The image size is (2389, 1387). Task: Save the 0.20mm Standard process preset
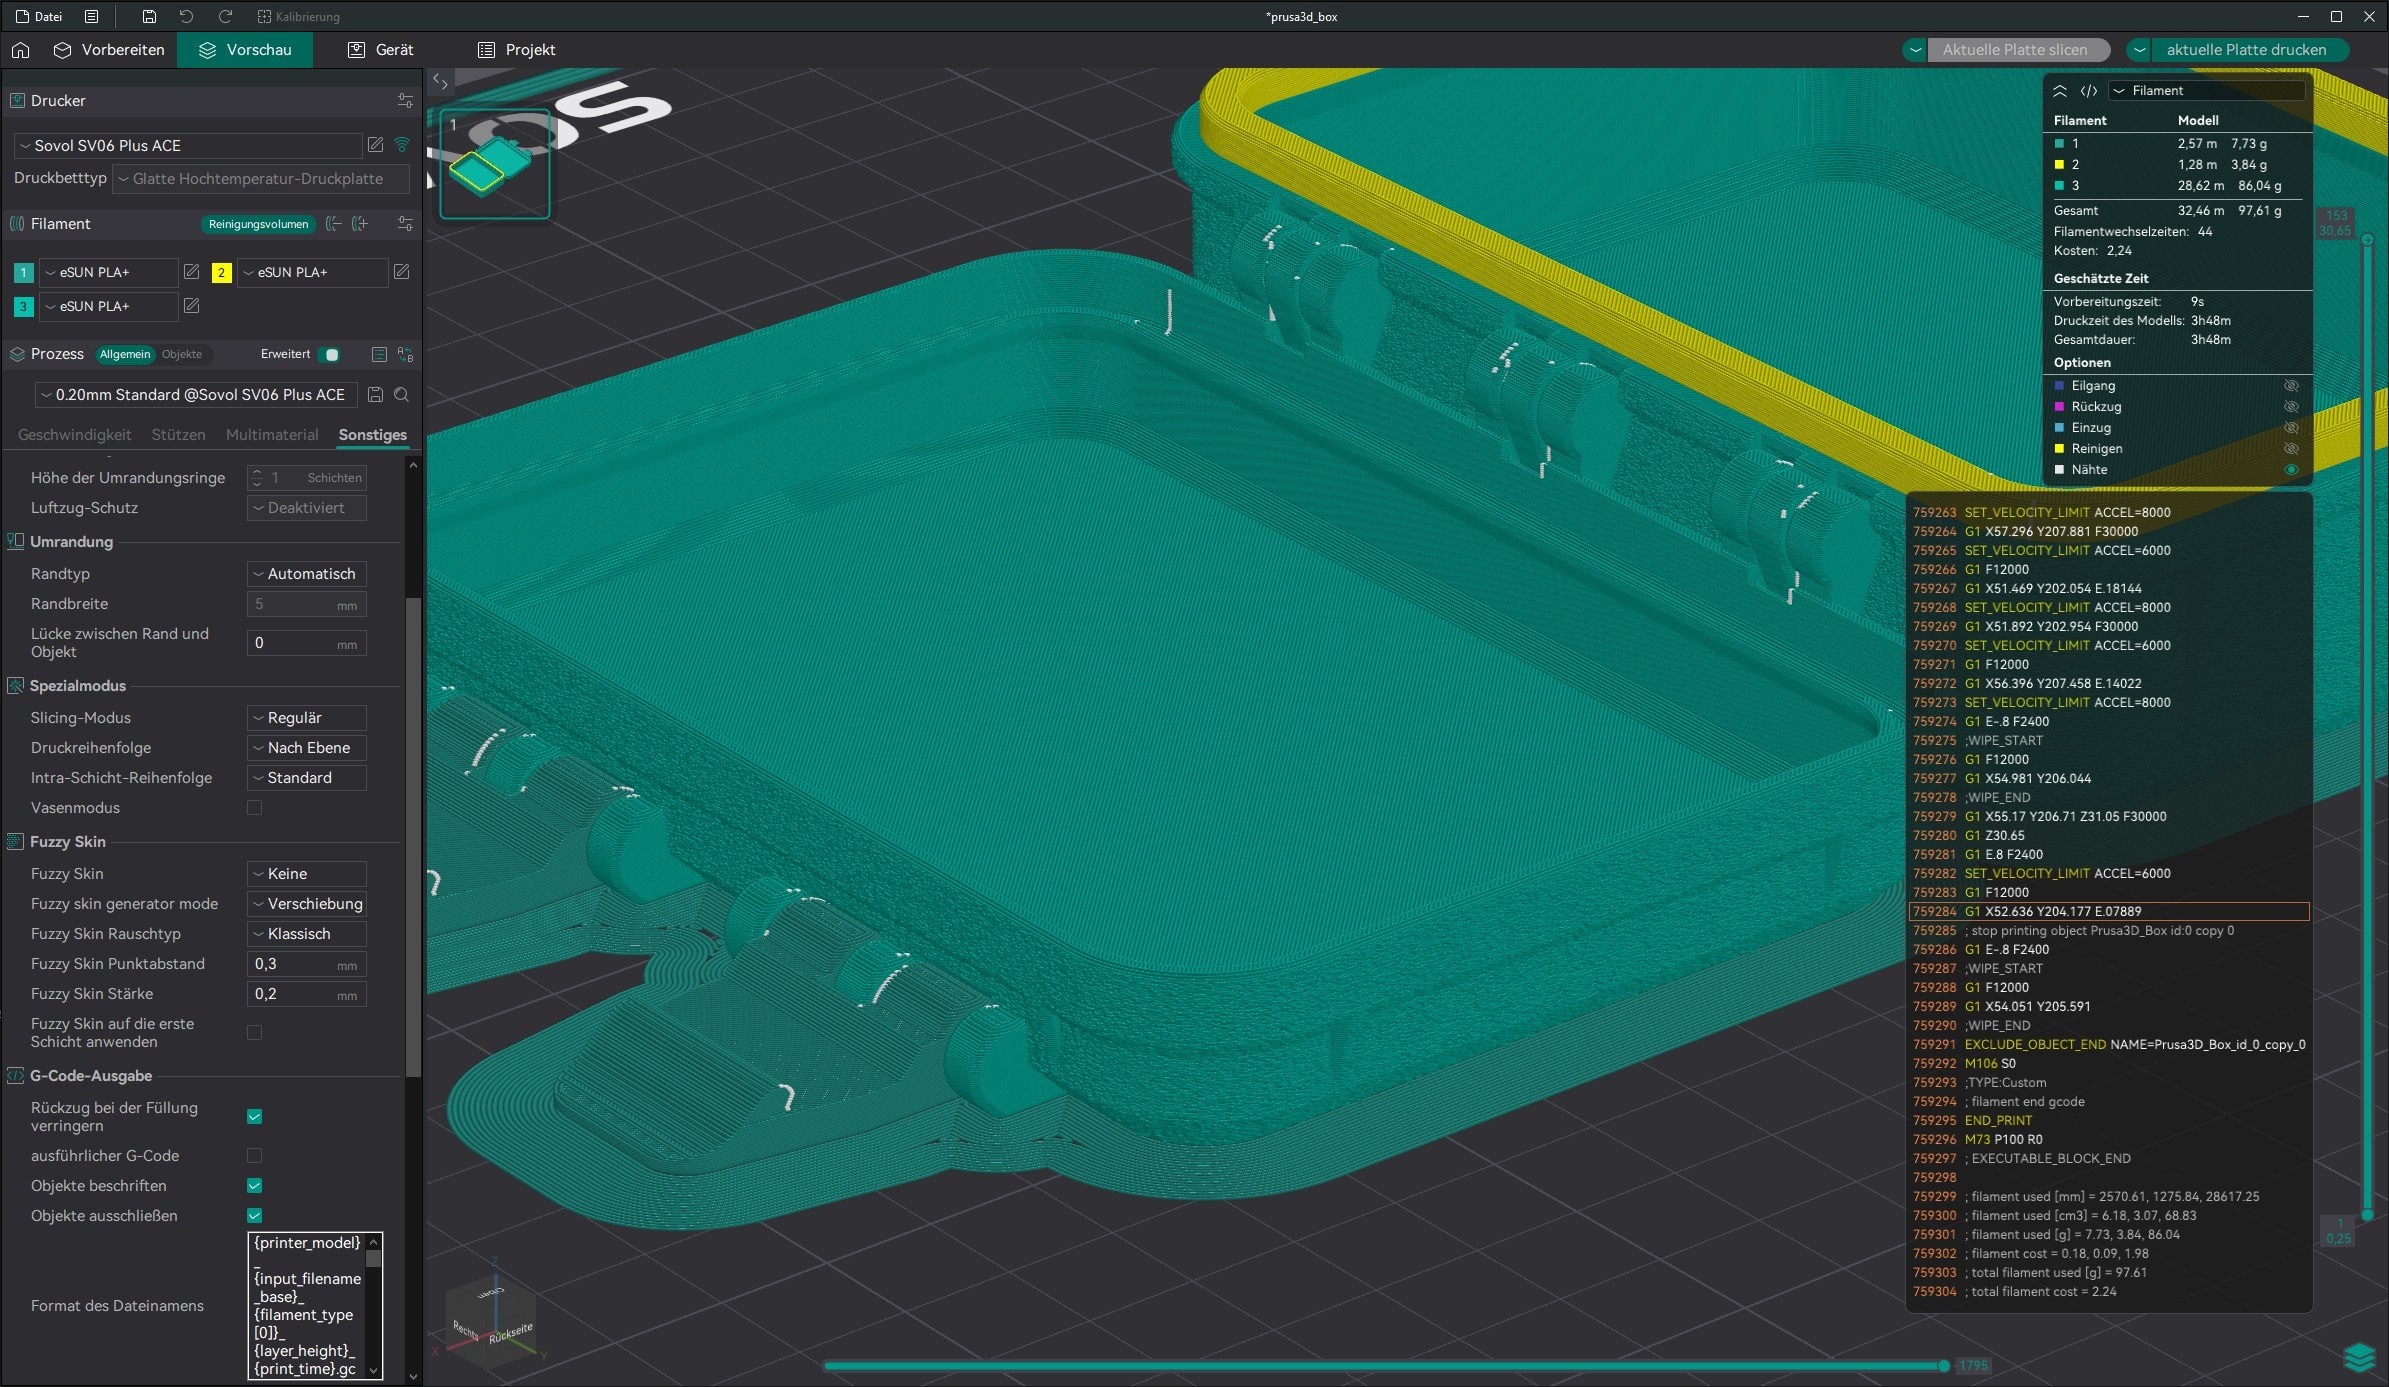coord(375,395)
